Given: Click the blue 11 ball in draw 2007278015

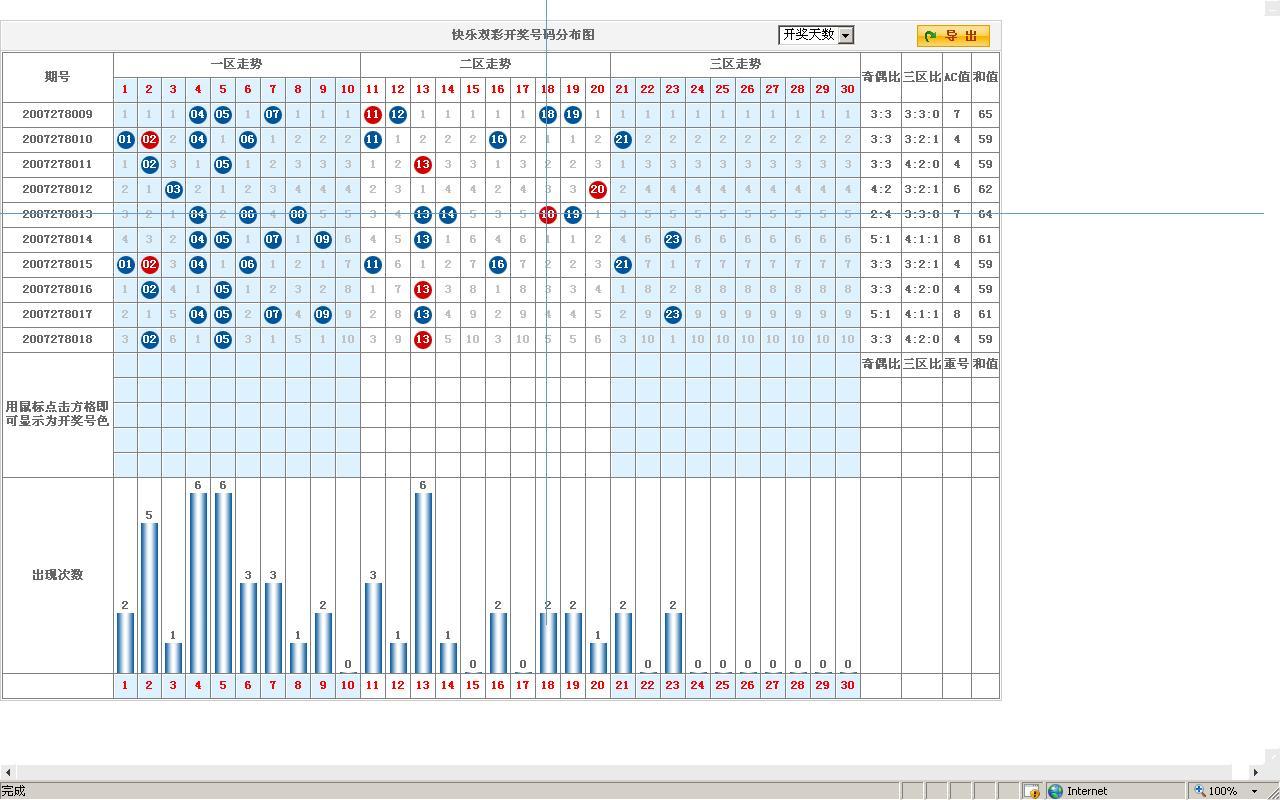Looking at the screenshot, I should pos(373,265).
